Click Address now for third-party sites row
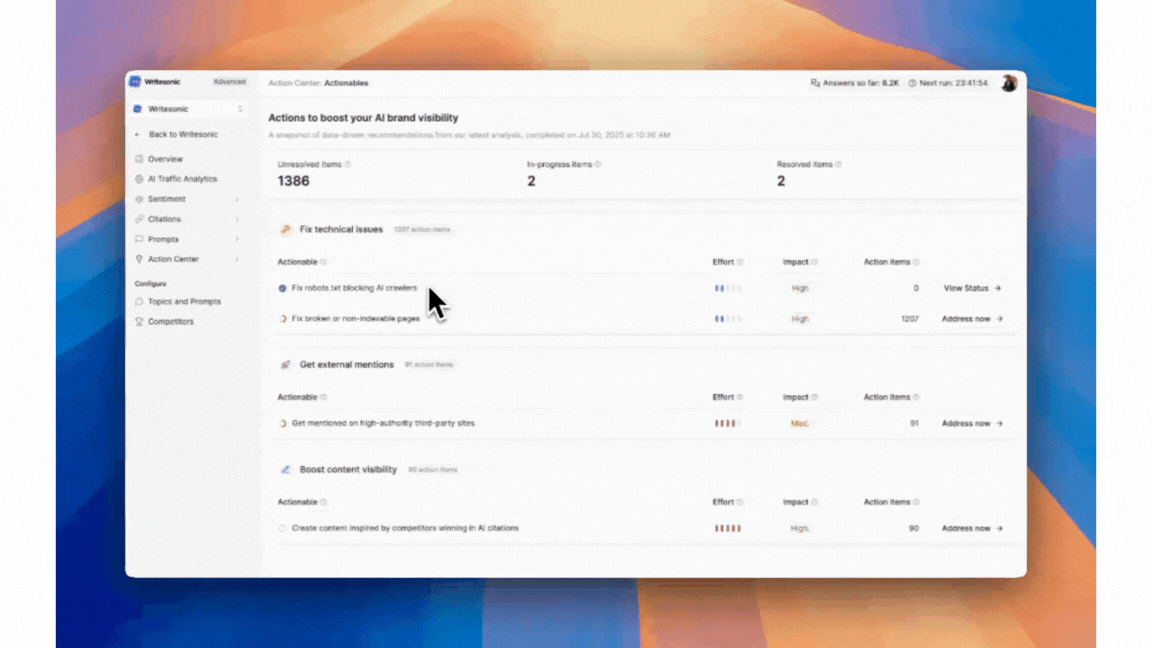The image size is (1152, 648). click(972, 423)
